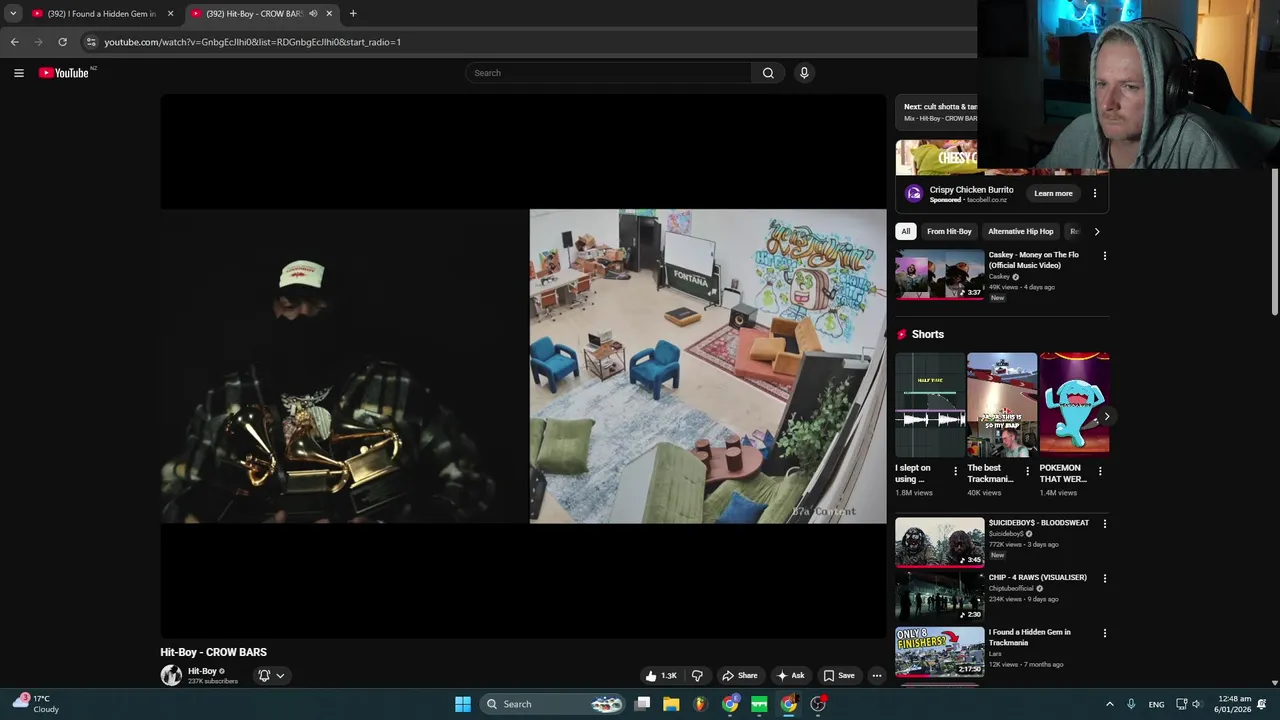The image size is (1280, 720).
Task: Open options for 'POKEMON THAT WER' short
Action: (x=1100, y=471)
